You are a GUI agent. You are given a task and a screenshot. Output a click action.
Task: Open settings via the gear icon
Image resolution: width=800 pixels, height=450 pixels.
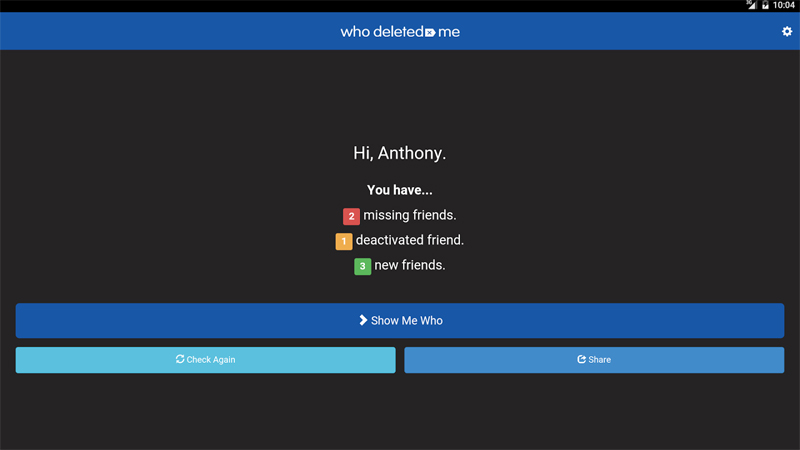(787, 32)
